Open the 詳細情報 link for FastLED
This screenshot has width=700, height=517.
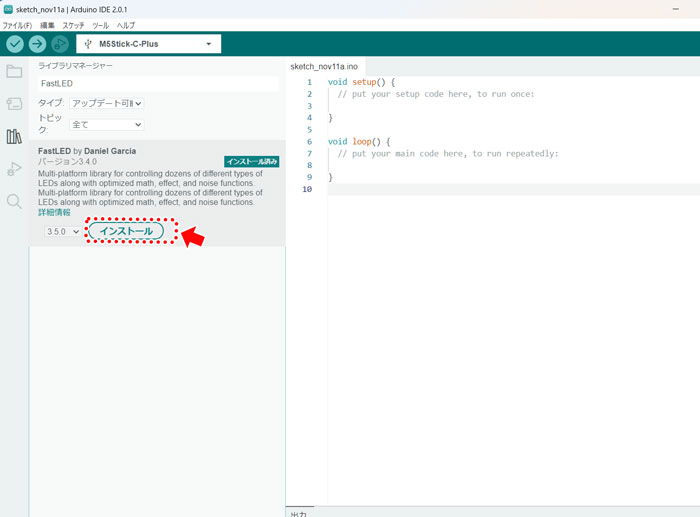point(54,213)
